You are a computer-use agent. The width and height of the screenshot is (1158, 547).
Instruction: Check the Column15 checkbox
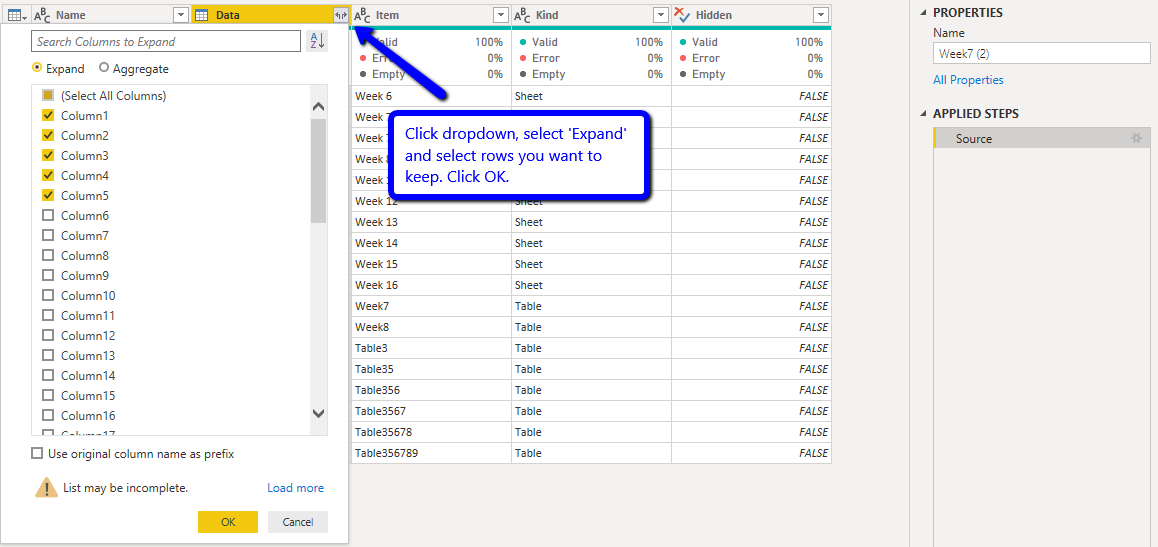point(48,394)
